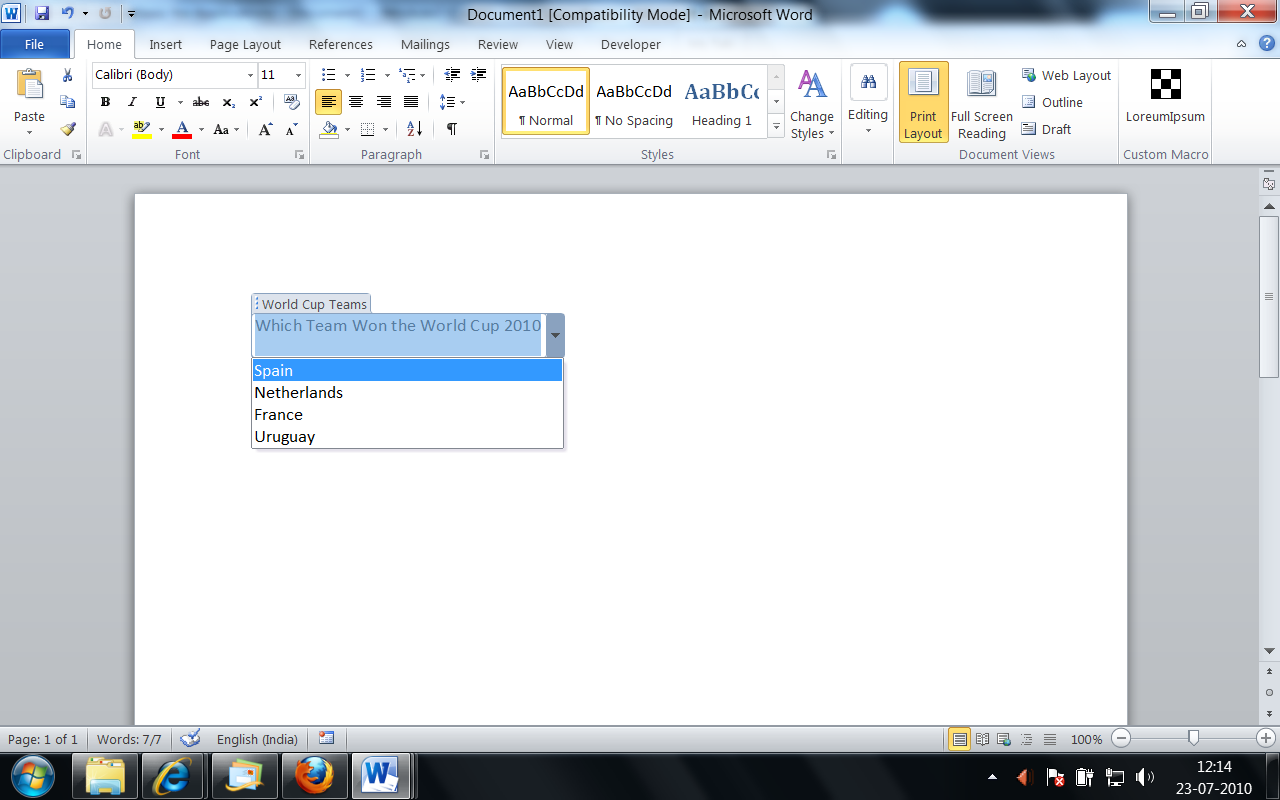Apply strikethrough formatting
Viewport: 1280px width, 800px height.
coord(201,101)
